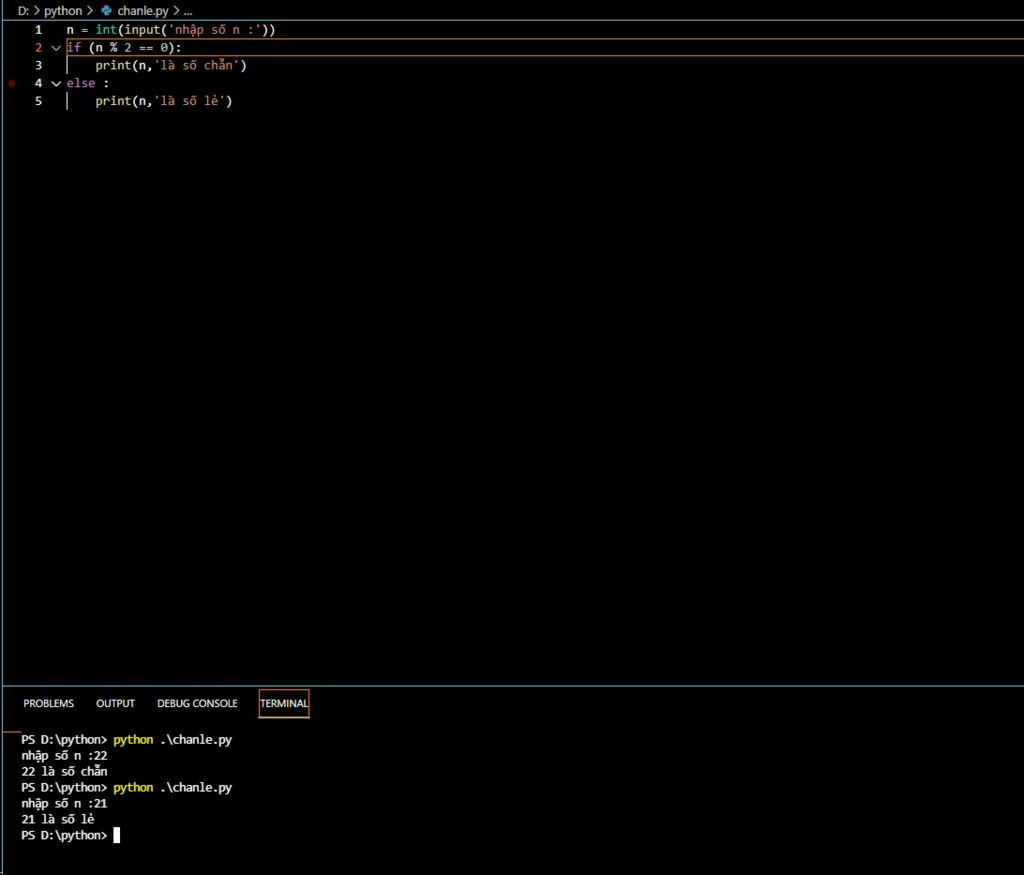This screenshot has height=875, width=1024.
Task: Collapse the if block fold arrow on line 2
Action: point(56,48)
